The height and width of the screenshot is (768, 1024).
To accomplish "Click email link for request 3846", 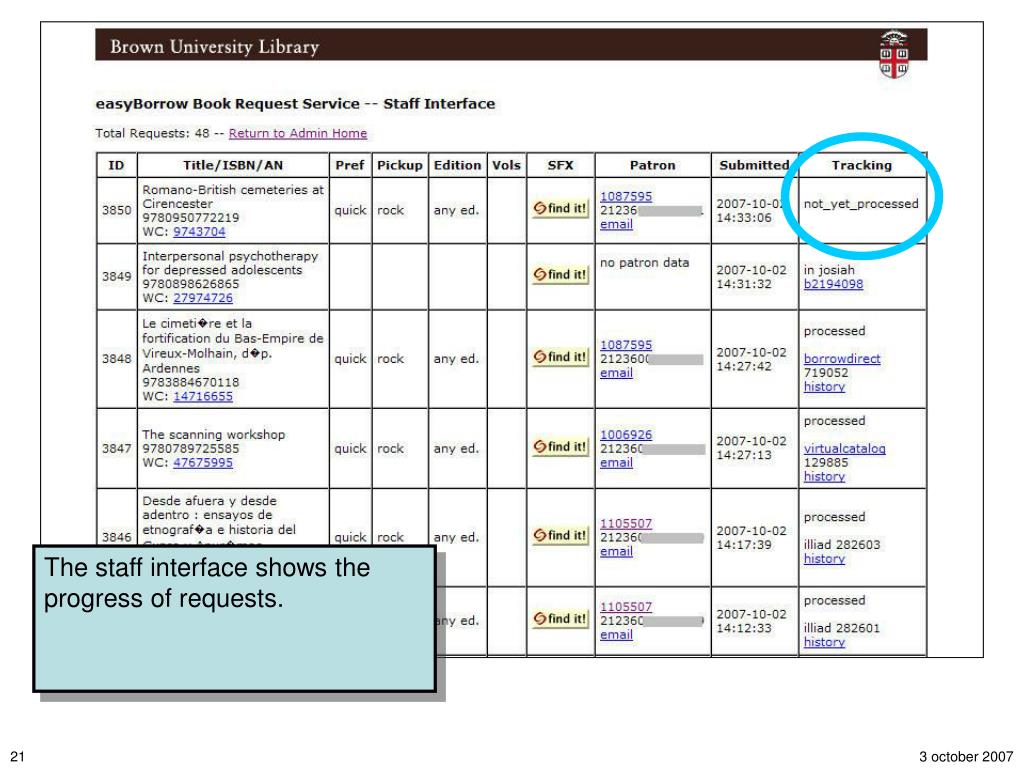I will pyautogui.click(x=616, y=551).
